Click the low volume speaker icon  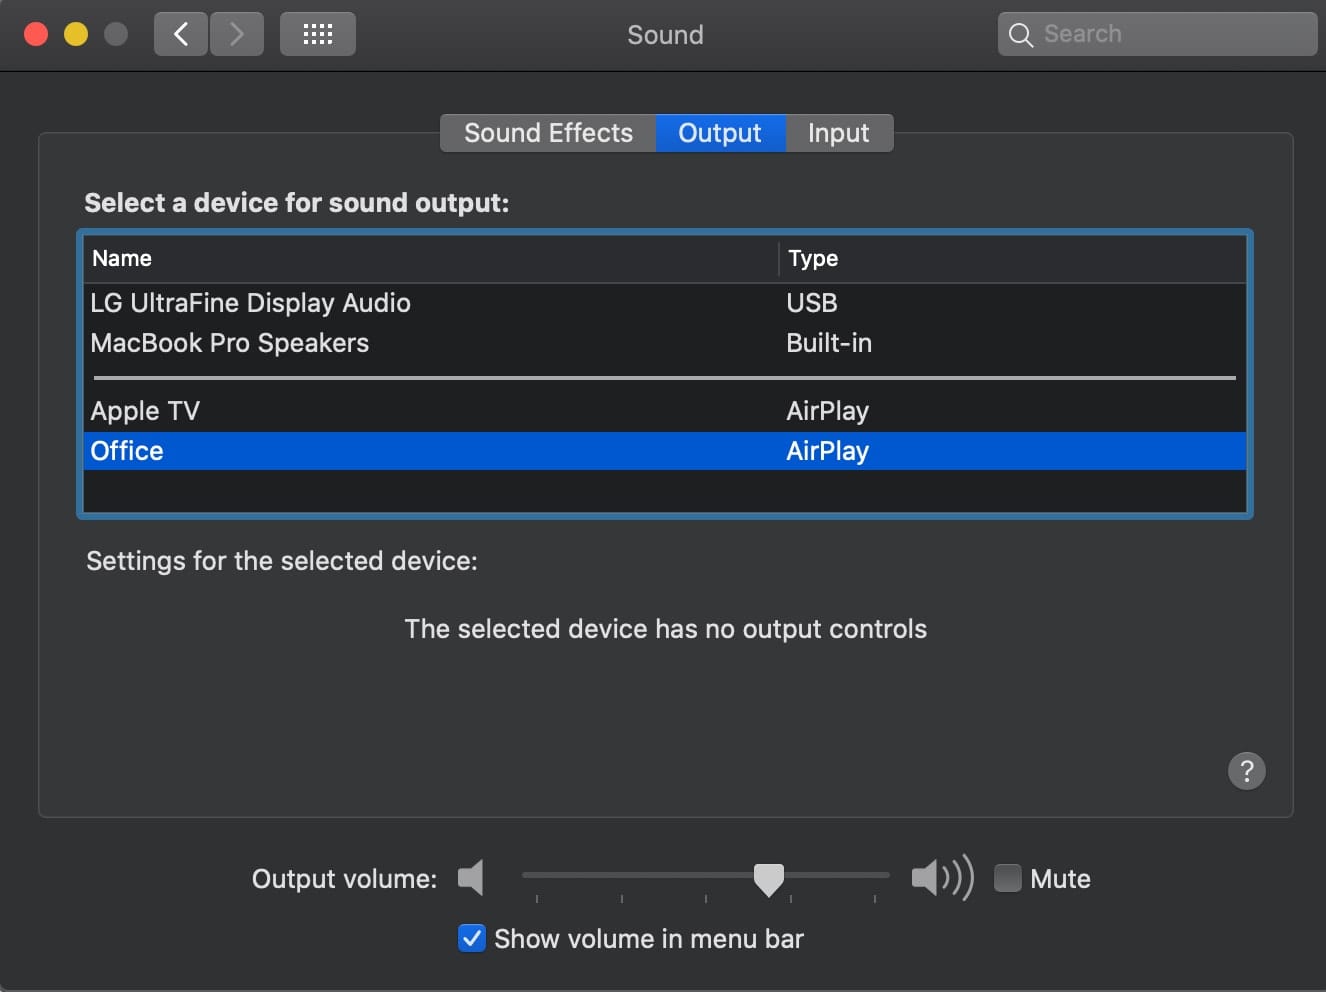coord(471,878)
